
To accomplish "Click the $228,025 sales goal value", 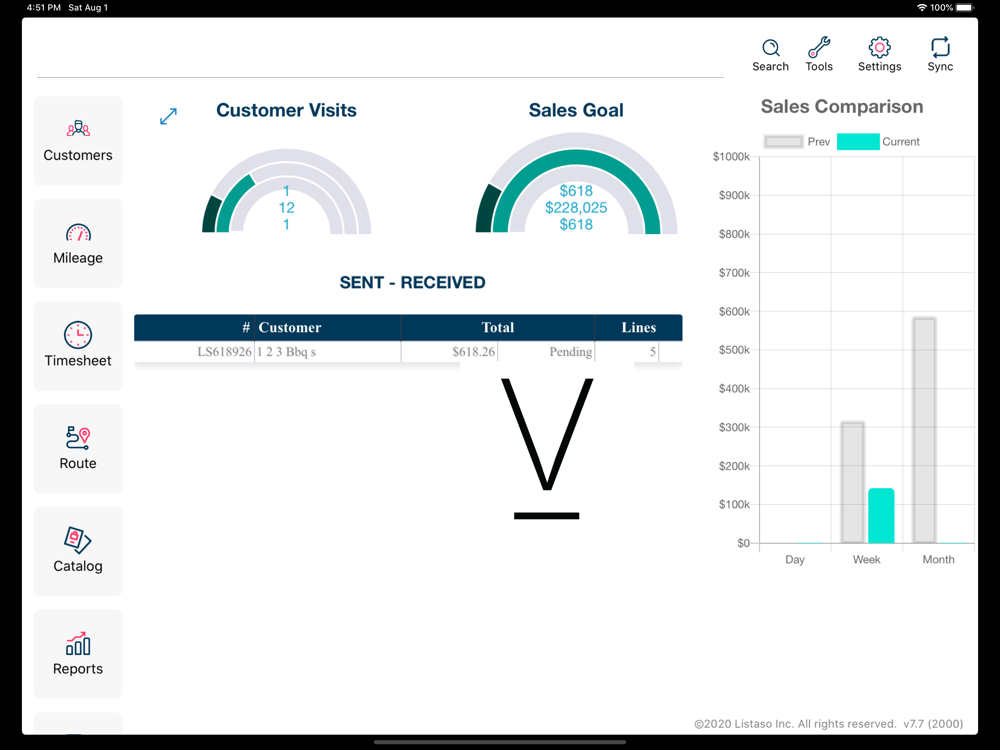I will tap(576, 207).
